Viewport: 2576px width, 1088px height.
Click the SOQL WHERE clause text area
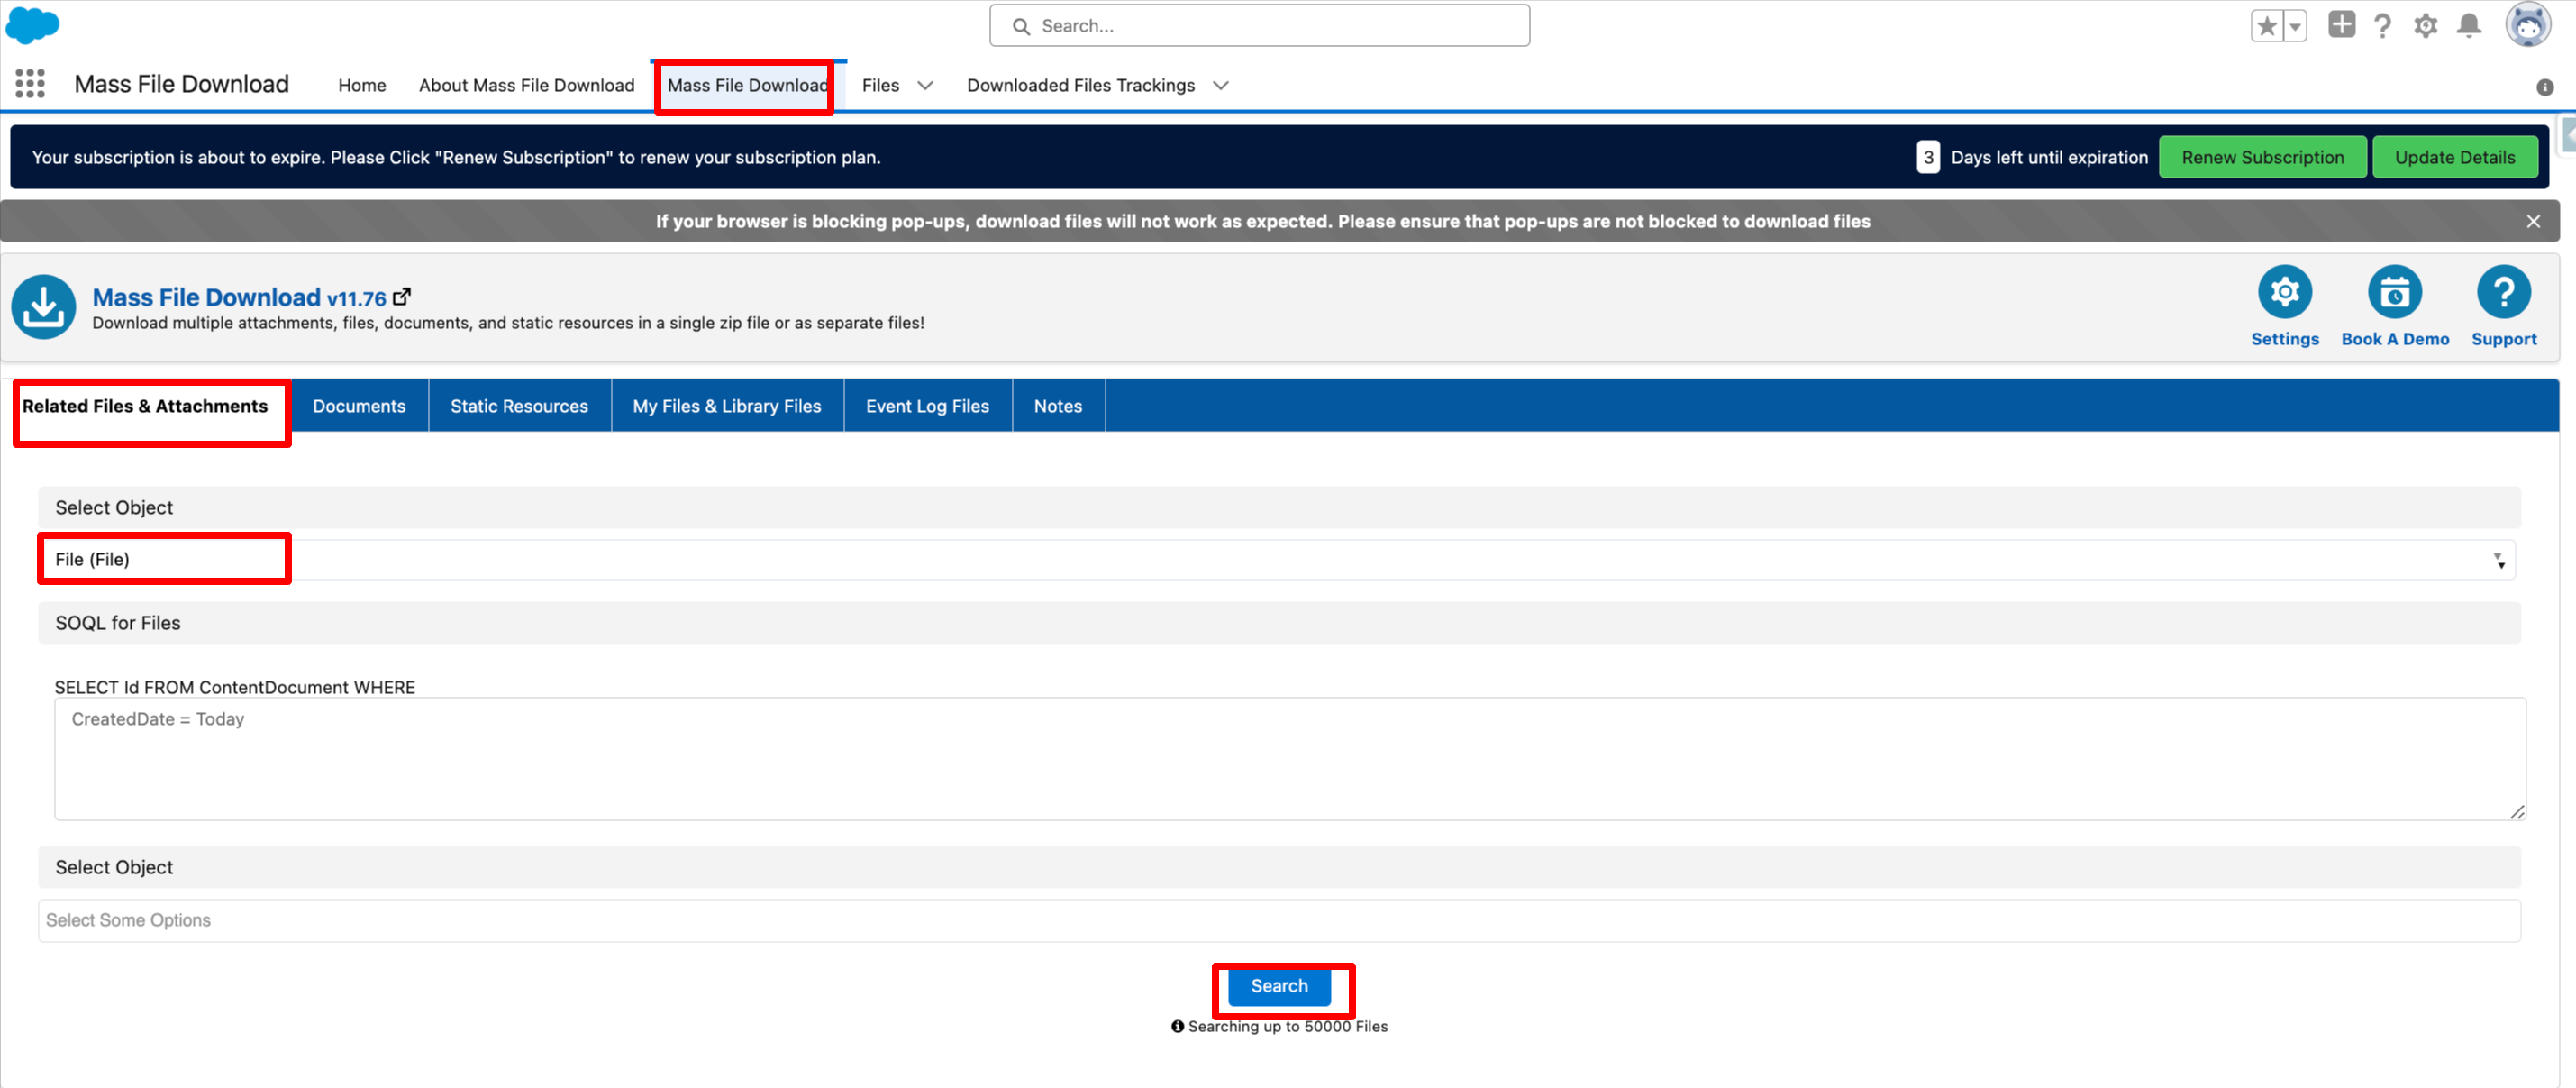[x=1289, y=758]
